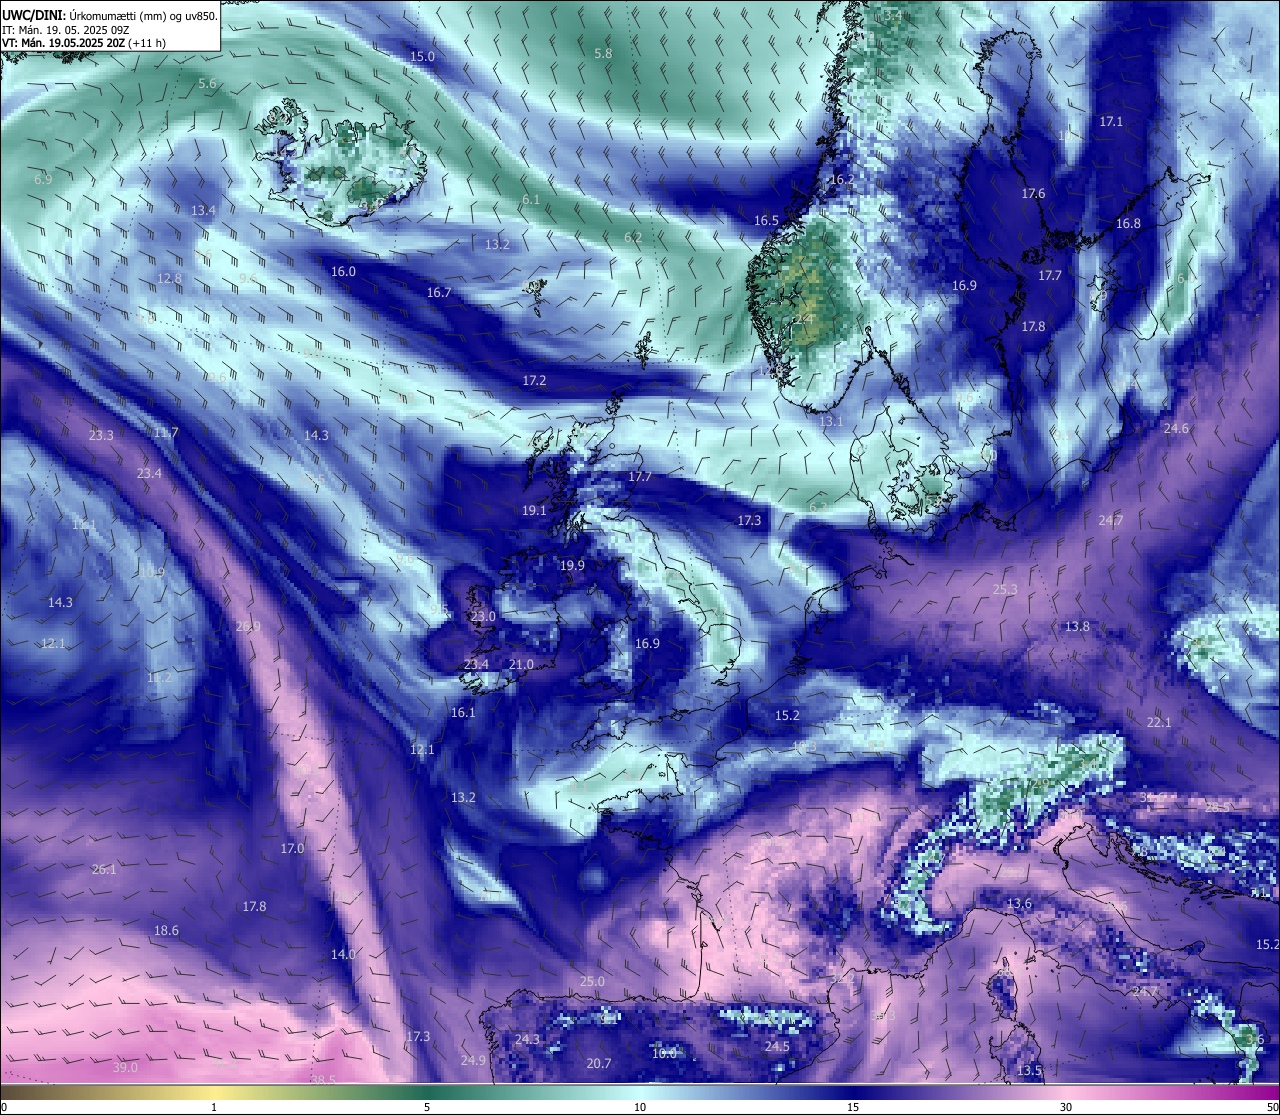Viewport: 1280px width, 1115px height.
Task: Click the 'UWC/DINI: Úrkomumætti (mm) og uv850.' title
Action: point(110,15)
